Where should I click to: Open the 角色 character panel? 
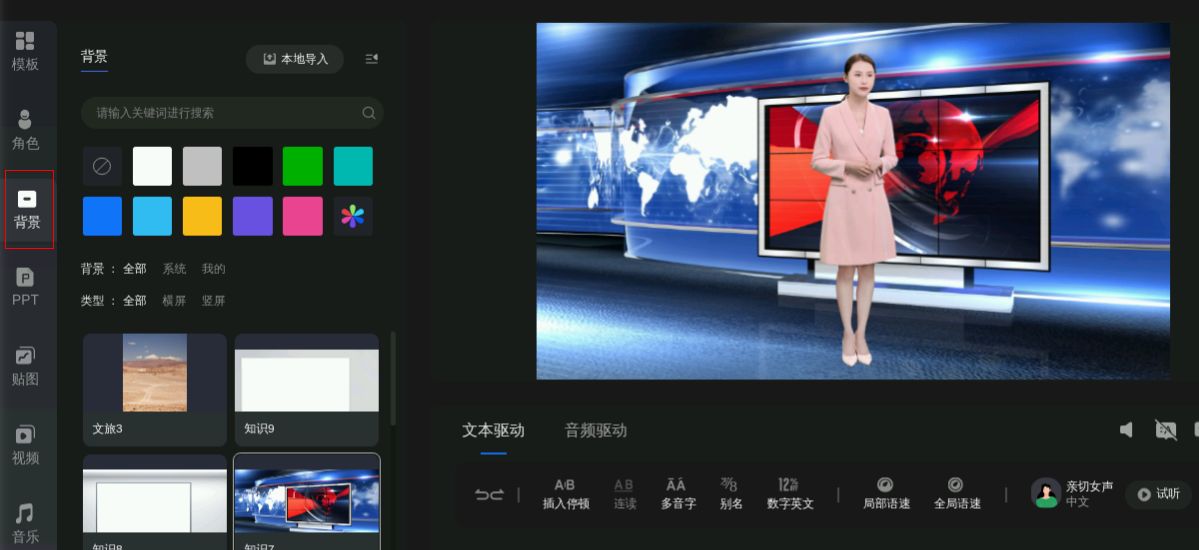[x=25, y=130]
